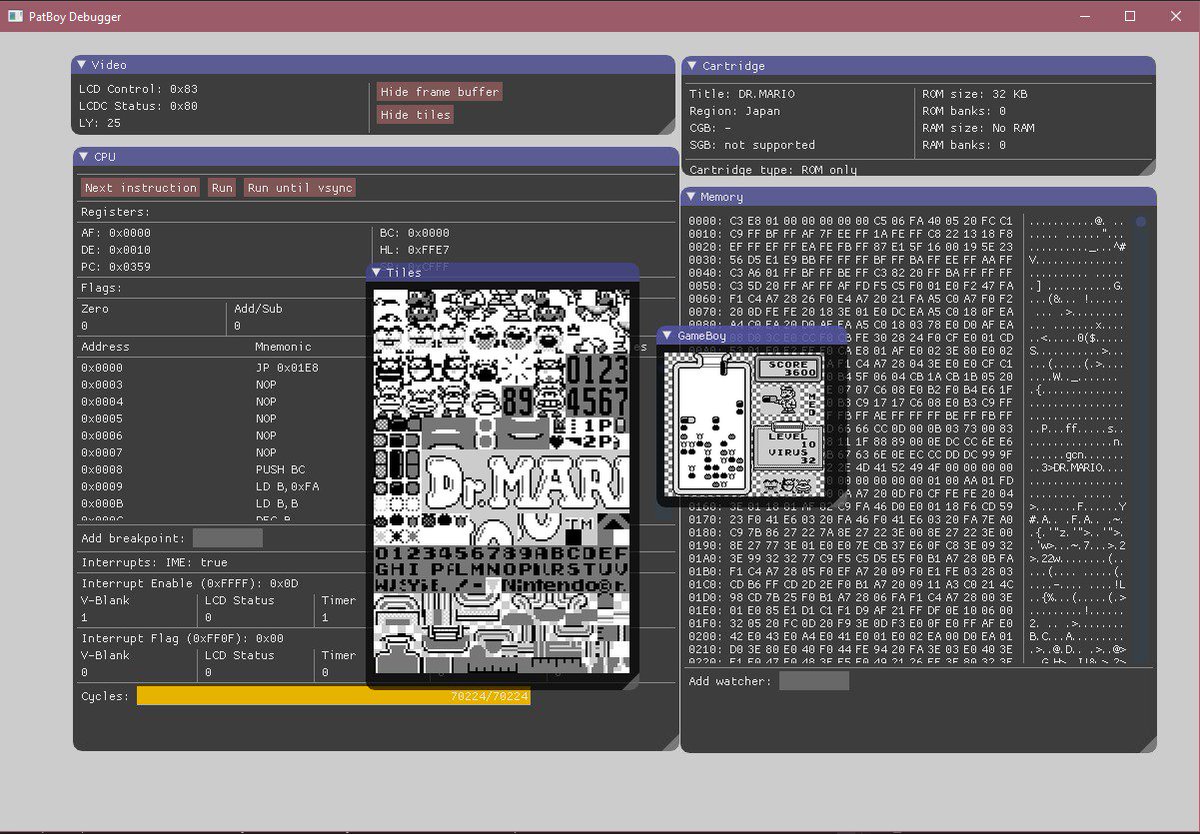Image resolution: width=1200 pixels, height=834 pixels.
Task: Click memory row address '0000:'
Action: pos(706,221)
